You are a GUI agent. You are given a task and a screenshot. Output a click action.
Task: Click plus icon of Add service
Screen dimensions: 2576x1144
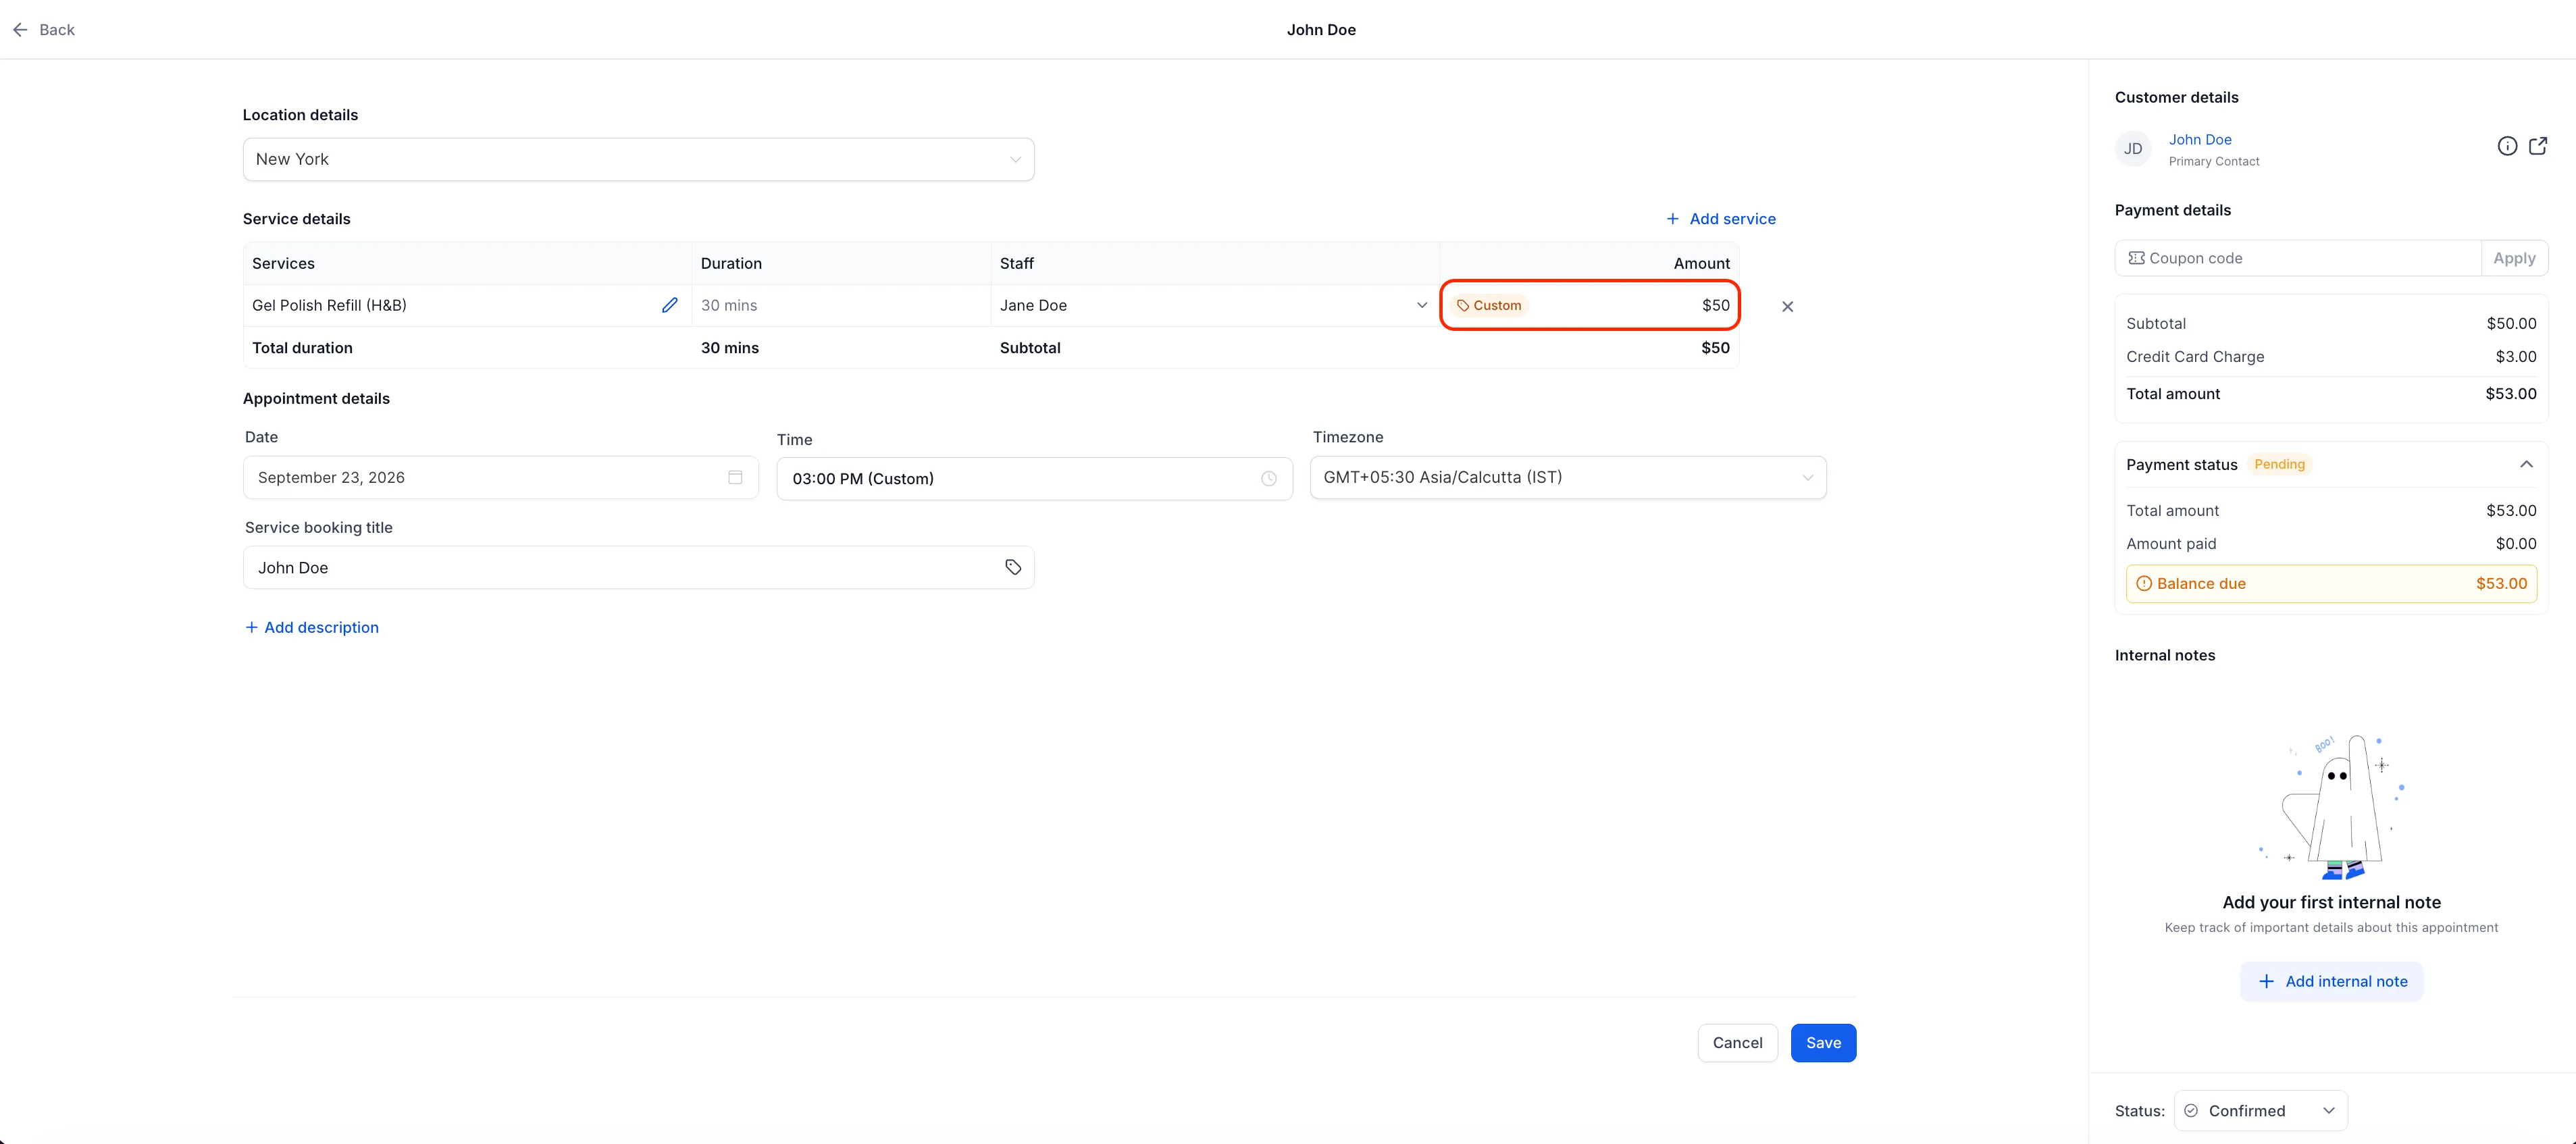click(x=1673, y=218)
